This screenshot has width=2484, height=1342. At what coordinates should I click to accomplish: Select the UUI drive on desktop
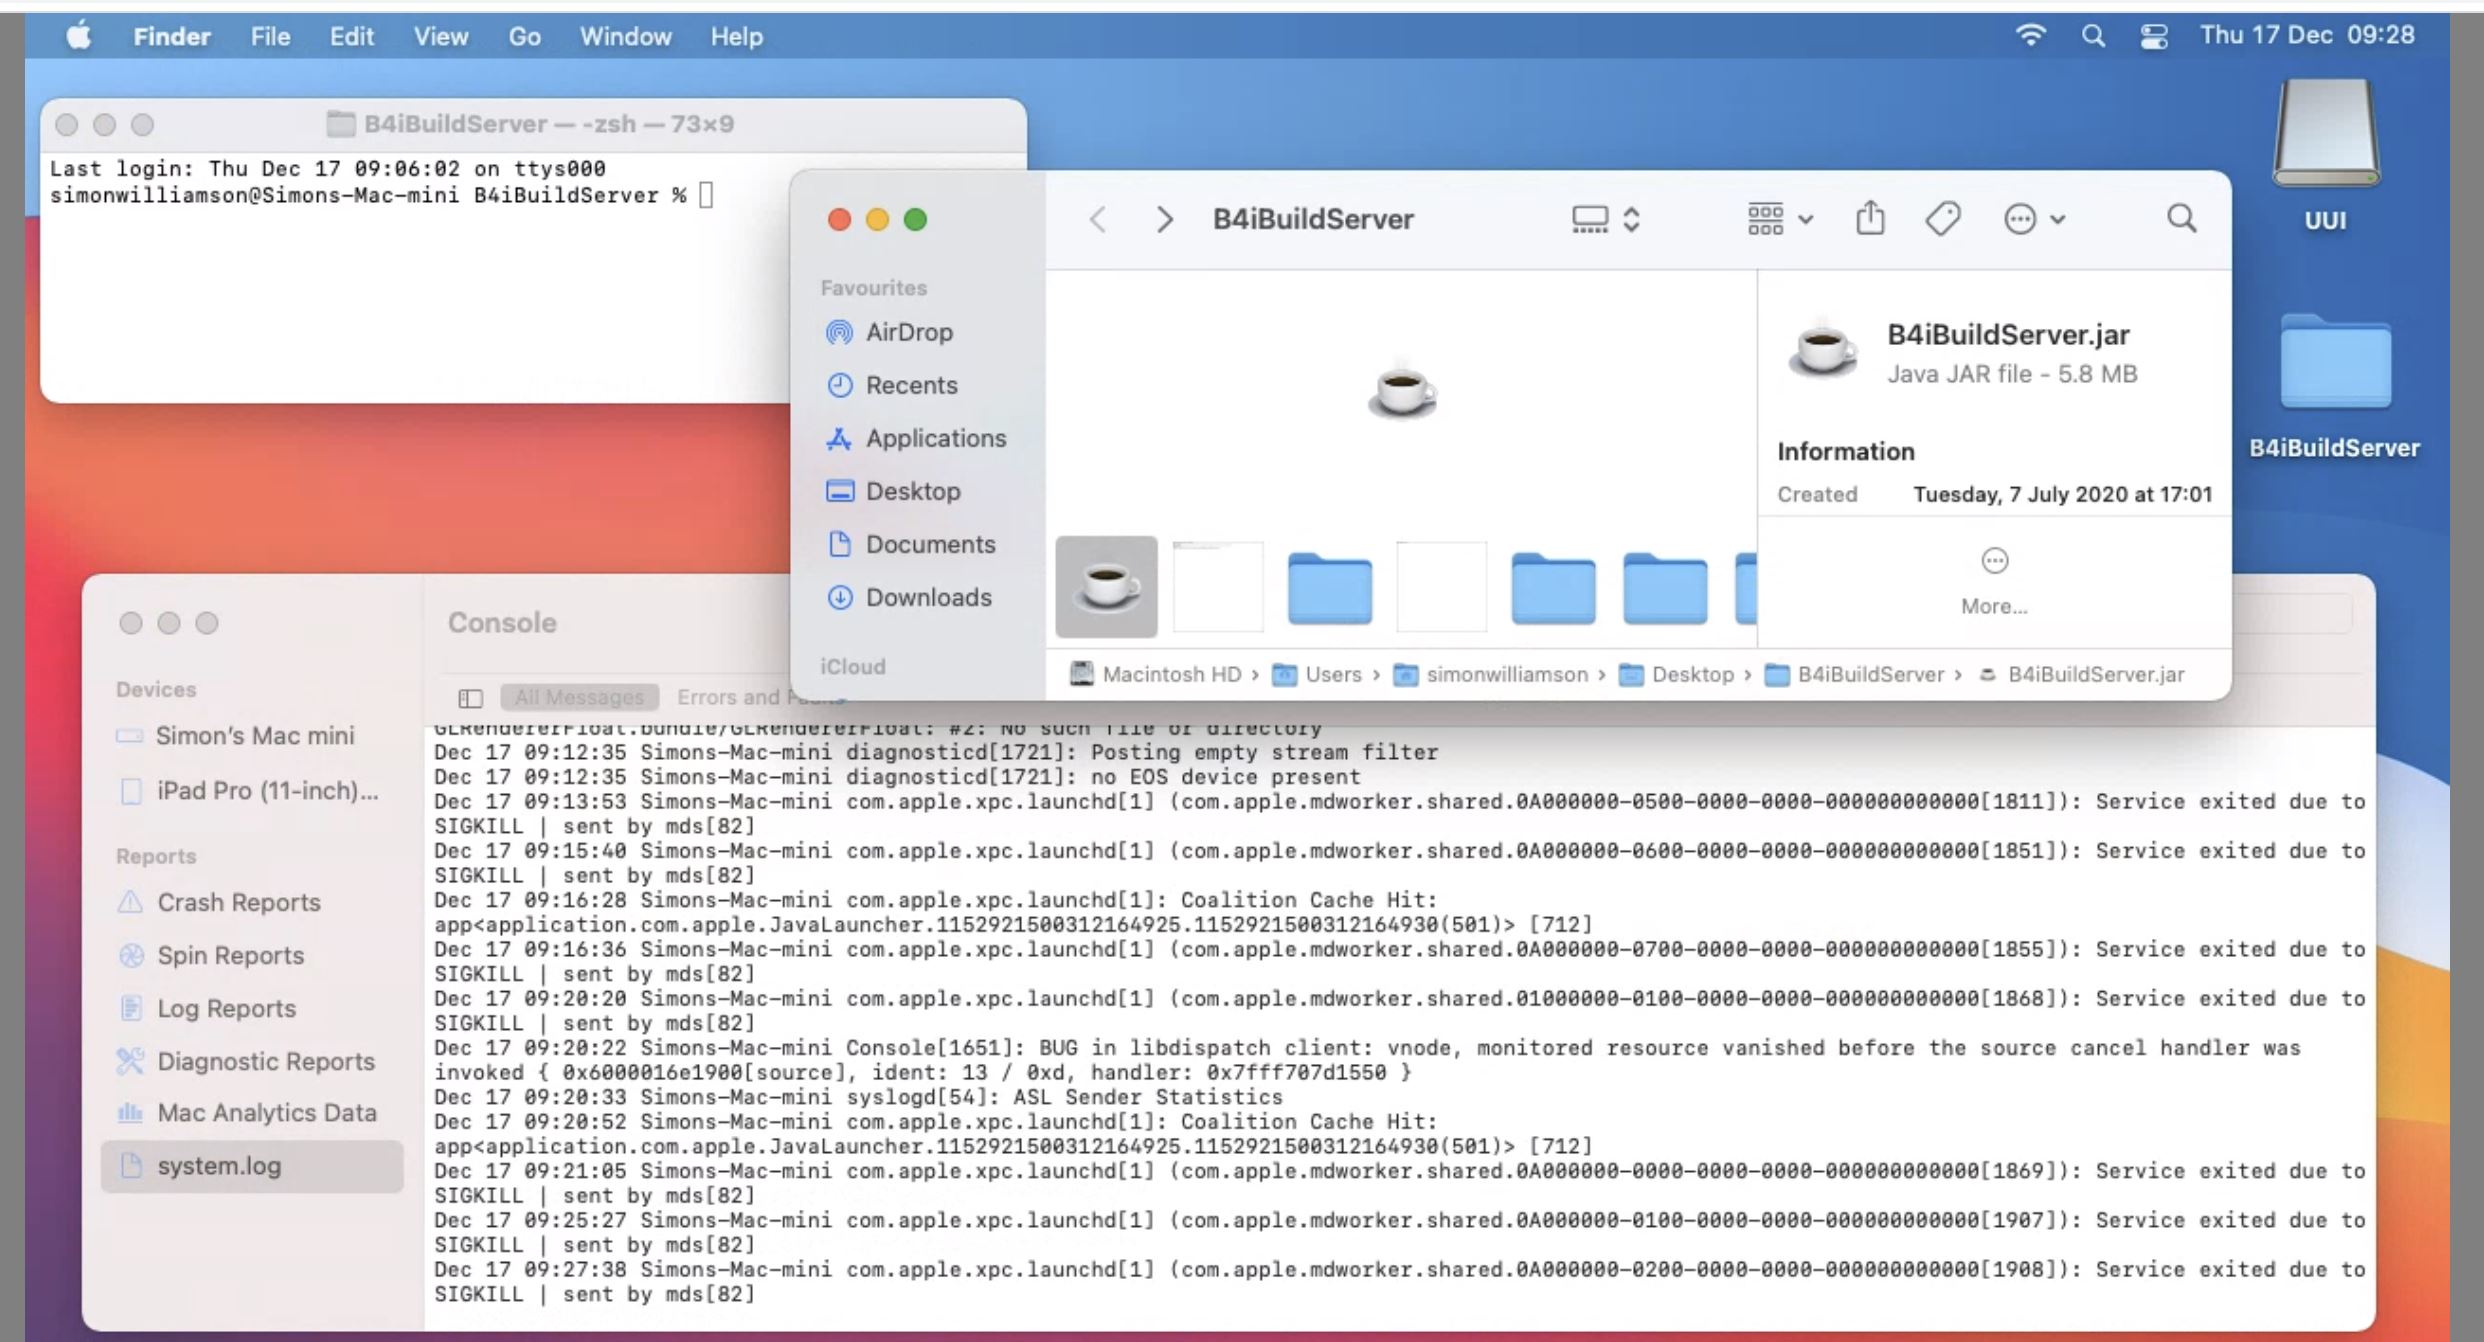tap(2325, 157)
